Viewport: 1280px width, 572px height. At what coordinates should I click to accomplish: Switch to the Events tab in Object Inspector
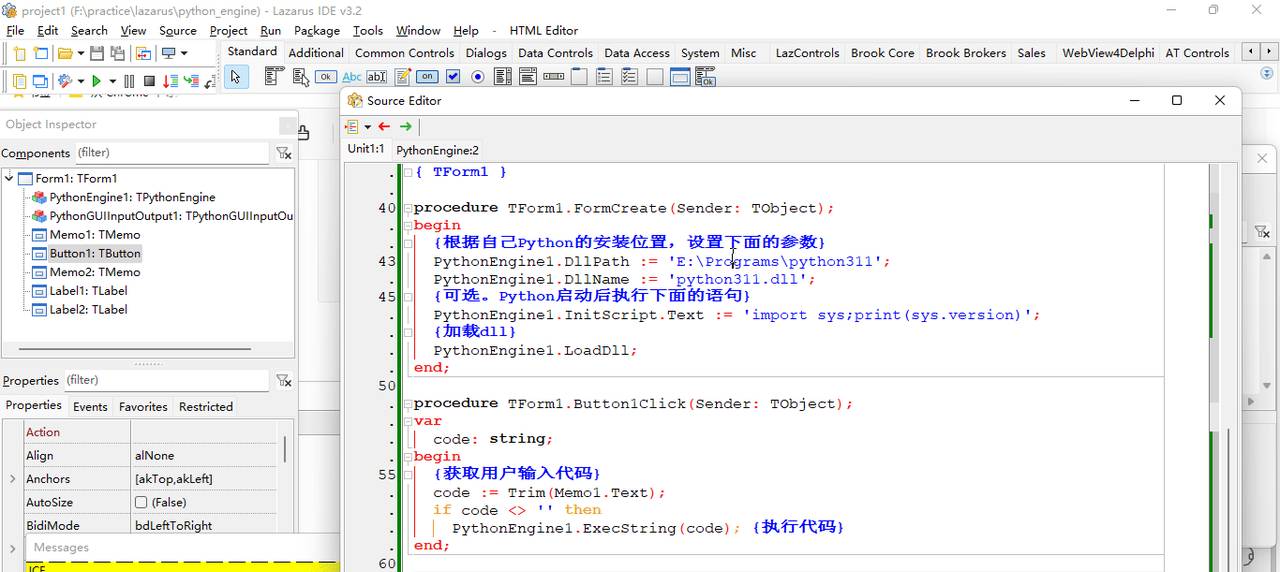90,406
